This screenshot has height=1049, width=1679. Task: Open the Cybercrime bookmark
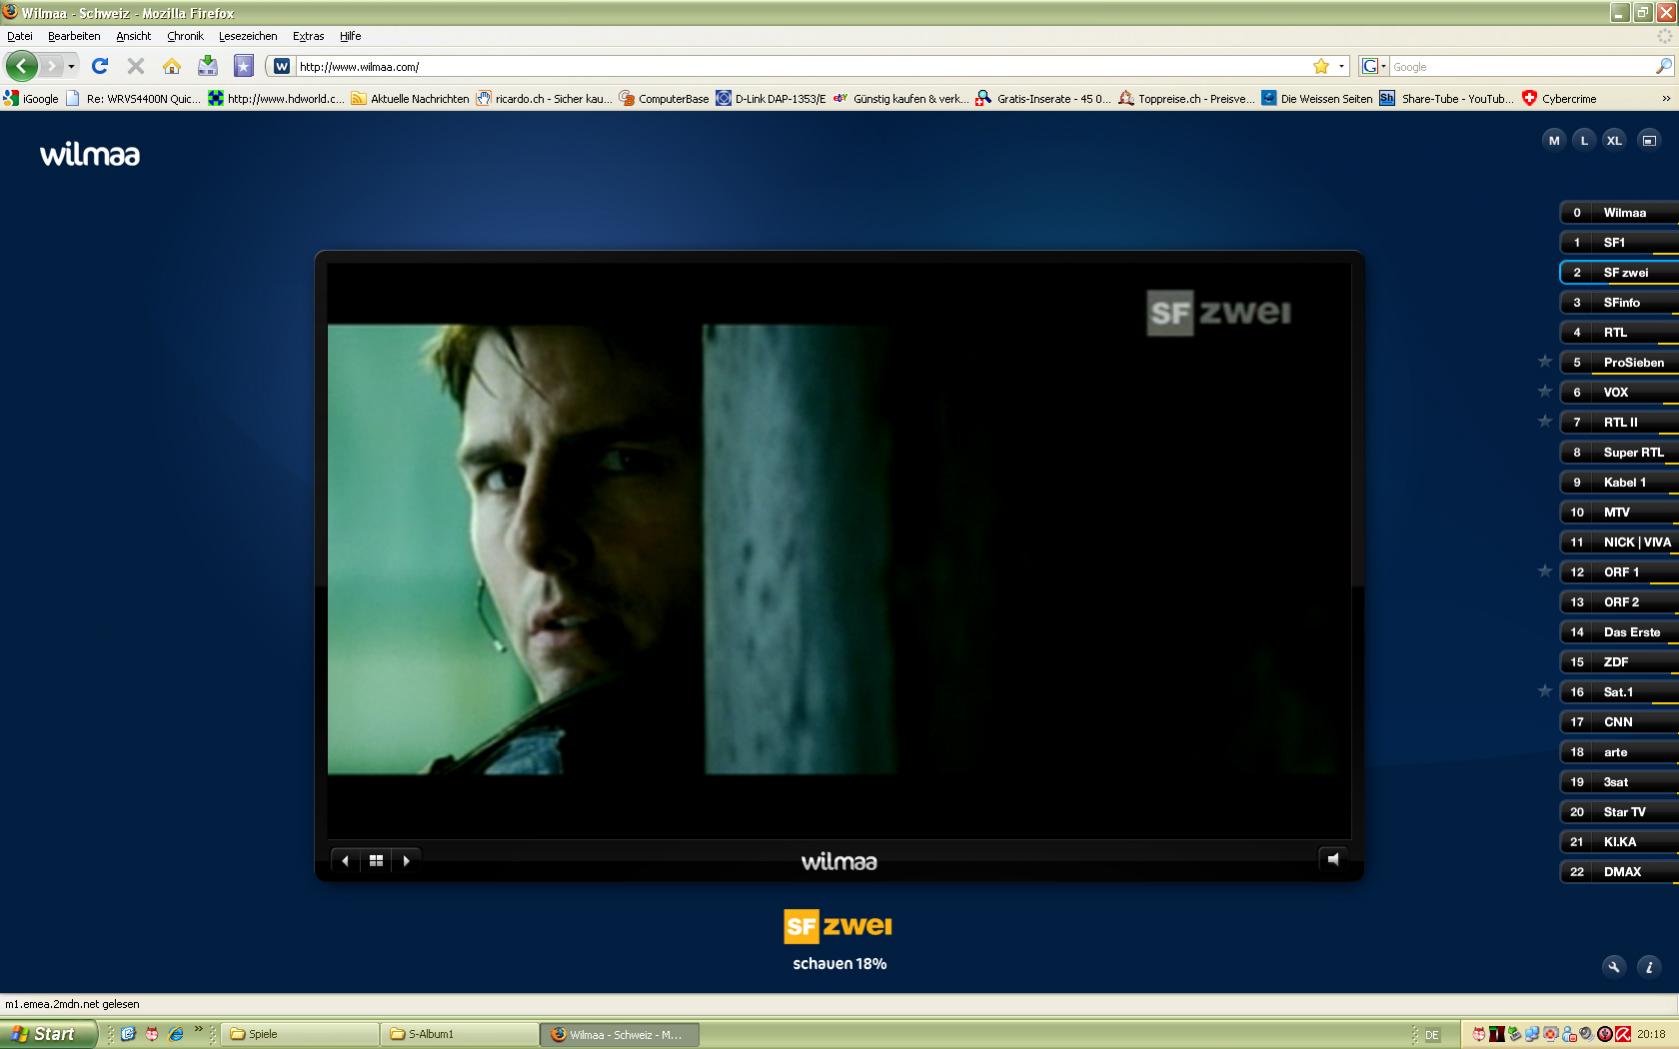click(x=1559, y=99)
